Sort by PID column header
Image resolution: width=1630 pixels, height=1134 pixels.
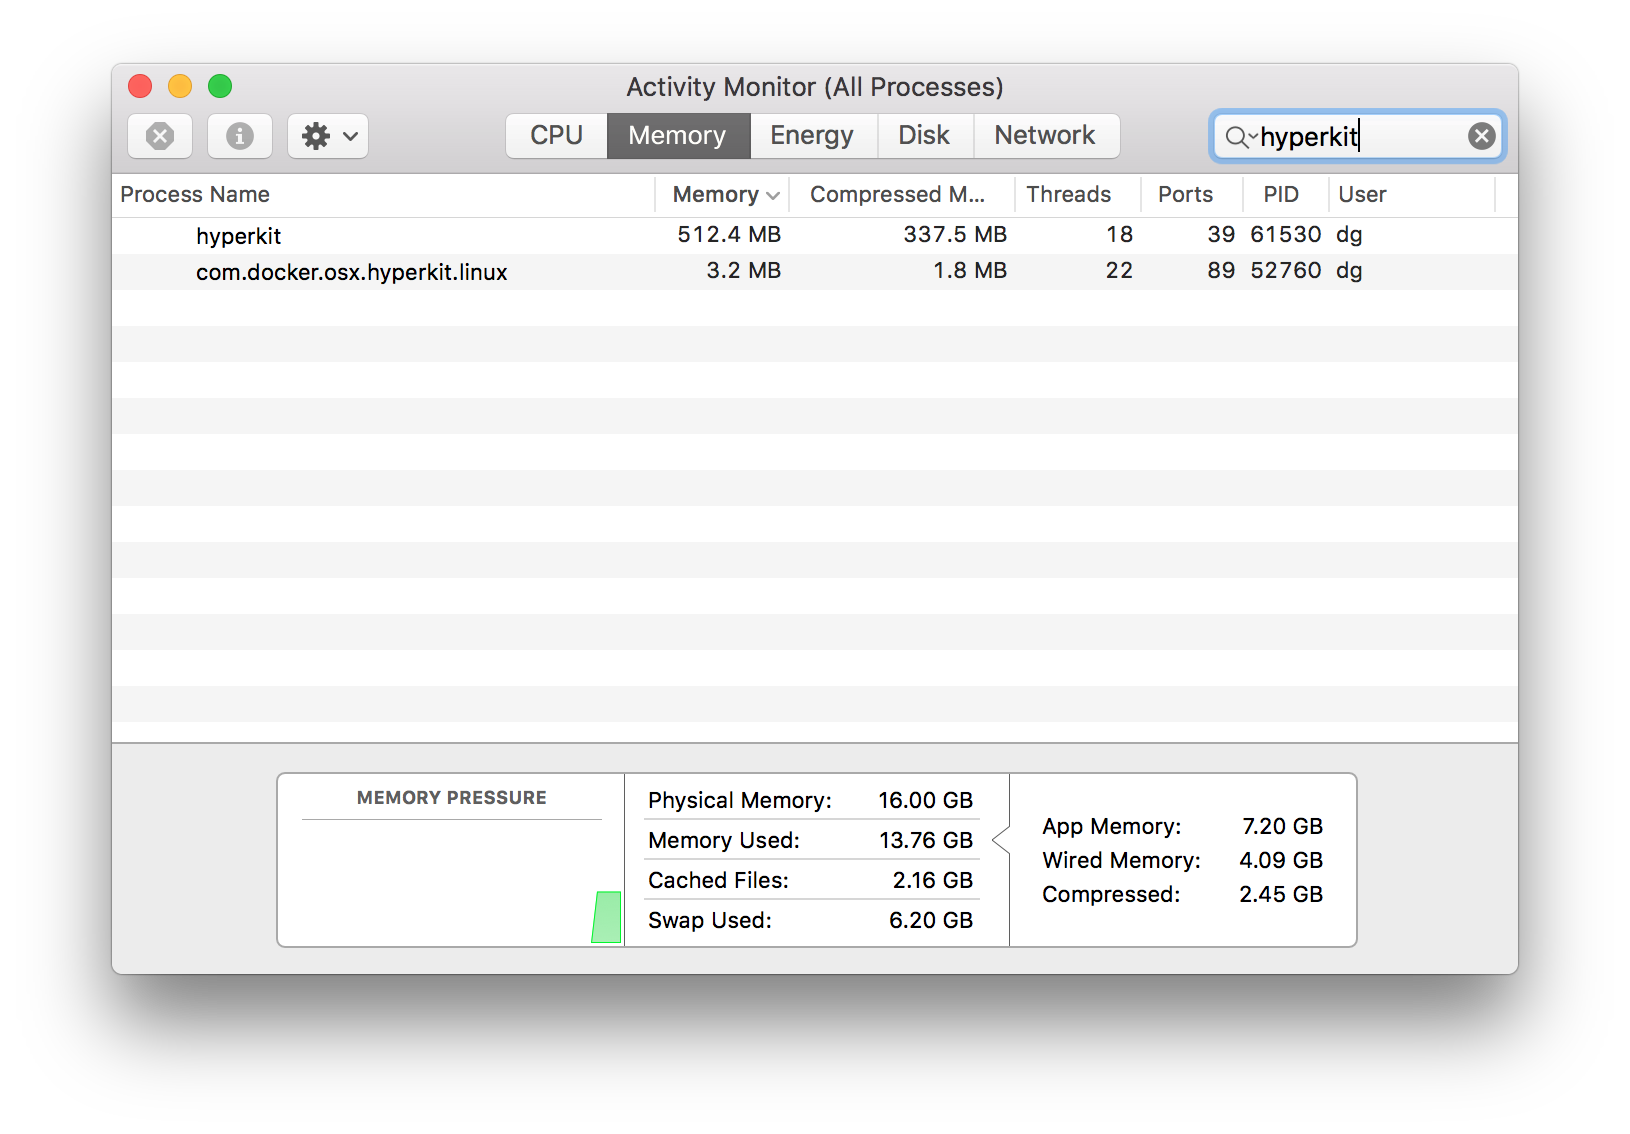coord(1285,195)
